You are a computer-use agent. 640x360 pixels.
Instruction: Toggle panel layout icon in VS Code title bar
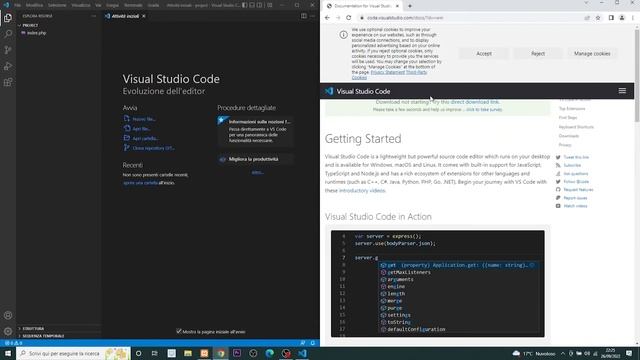pos(252,5)
